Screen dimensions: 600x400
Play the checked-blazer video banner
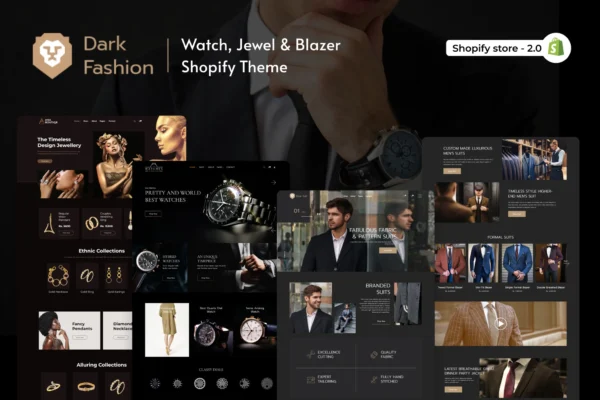coord(501,324)
